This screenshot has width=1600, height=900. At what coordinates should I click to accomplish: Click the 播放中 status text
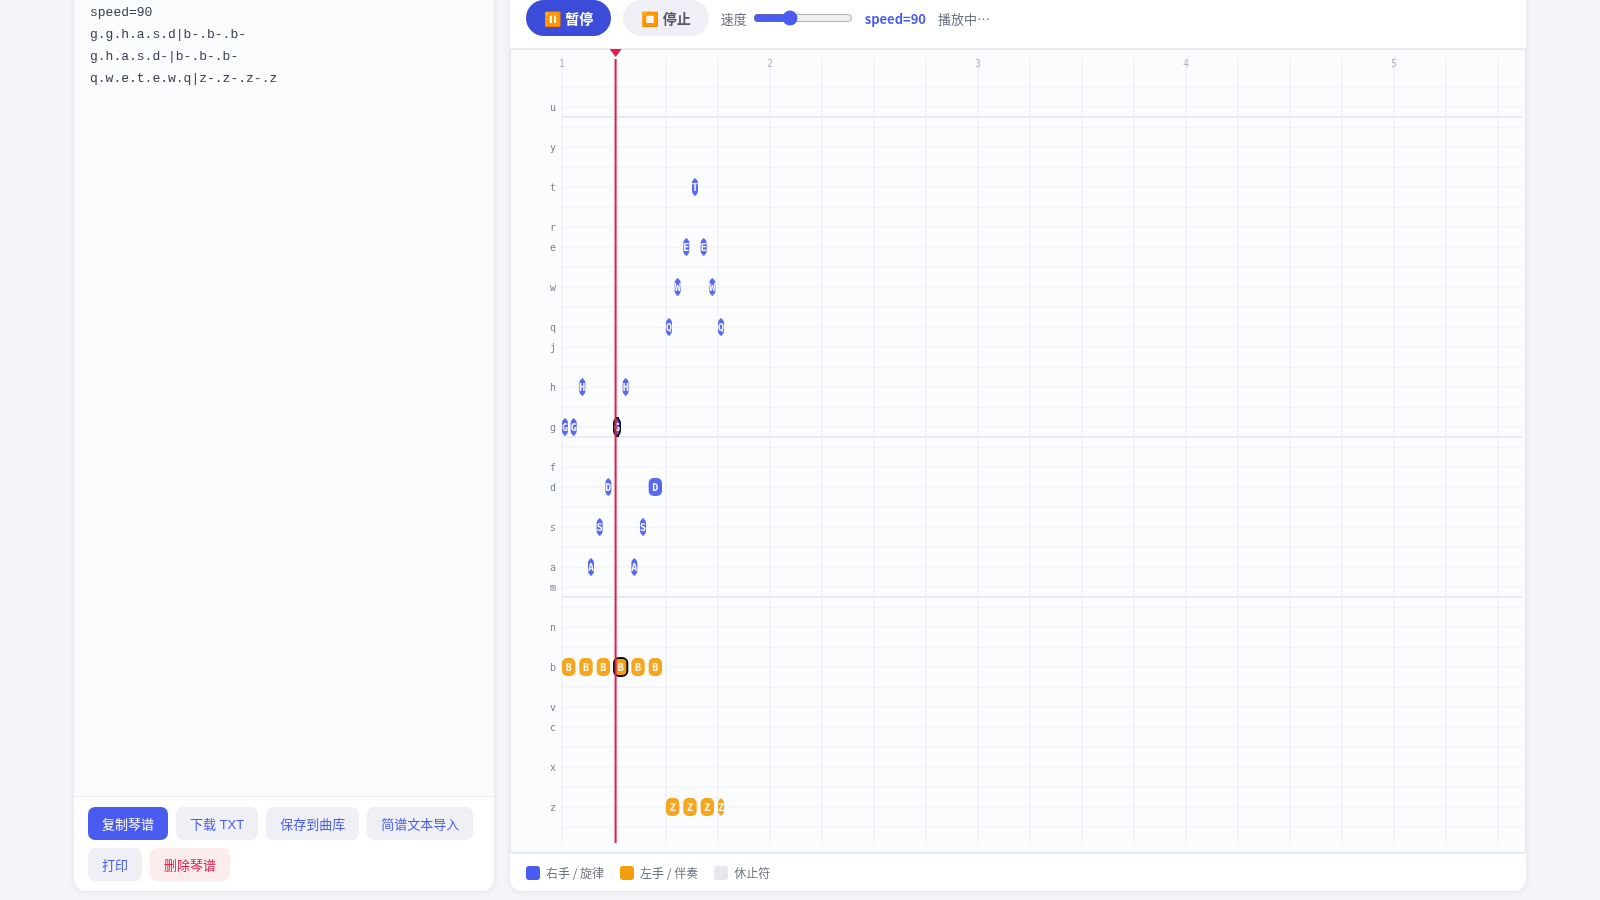coord(964,19)
